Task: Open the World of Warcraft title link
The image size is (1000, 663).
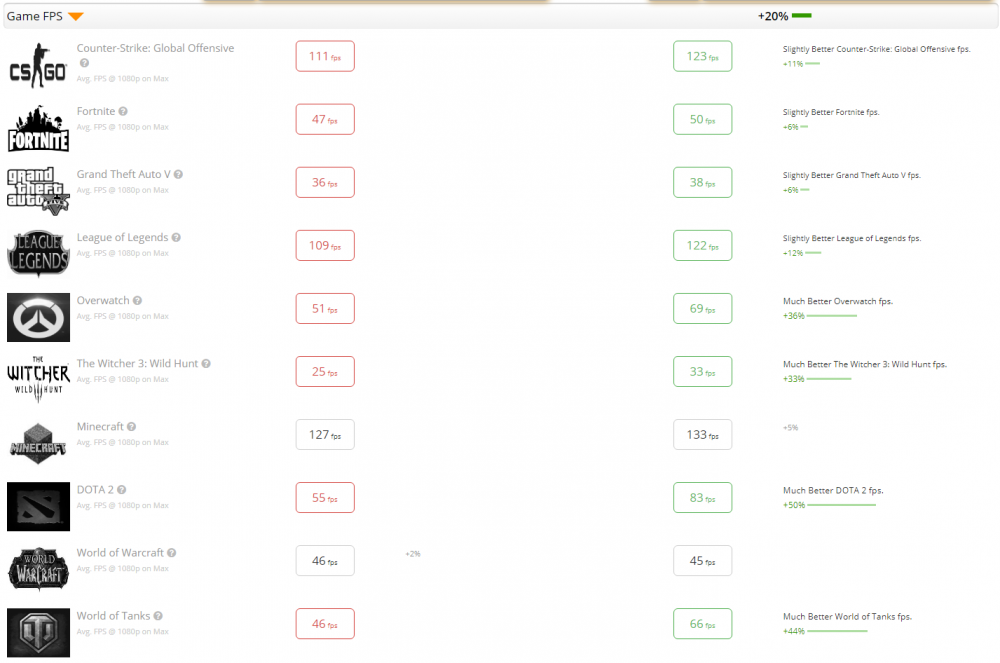Action: tap(120, 553)
